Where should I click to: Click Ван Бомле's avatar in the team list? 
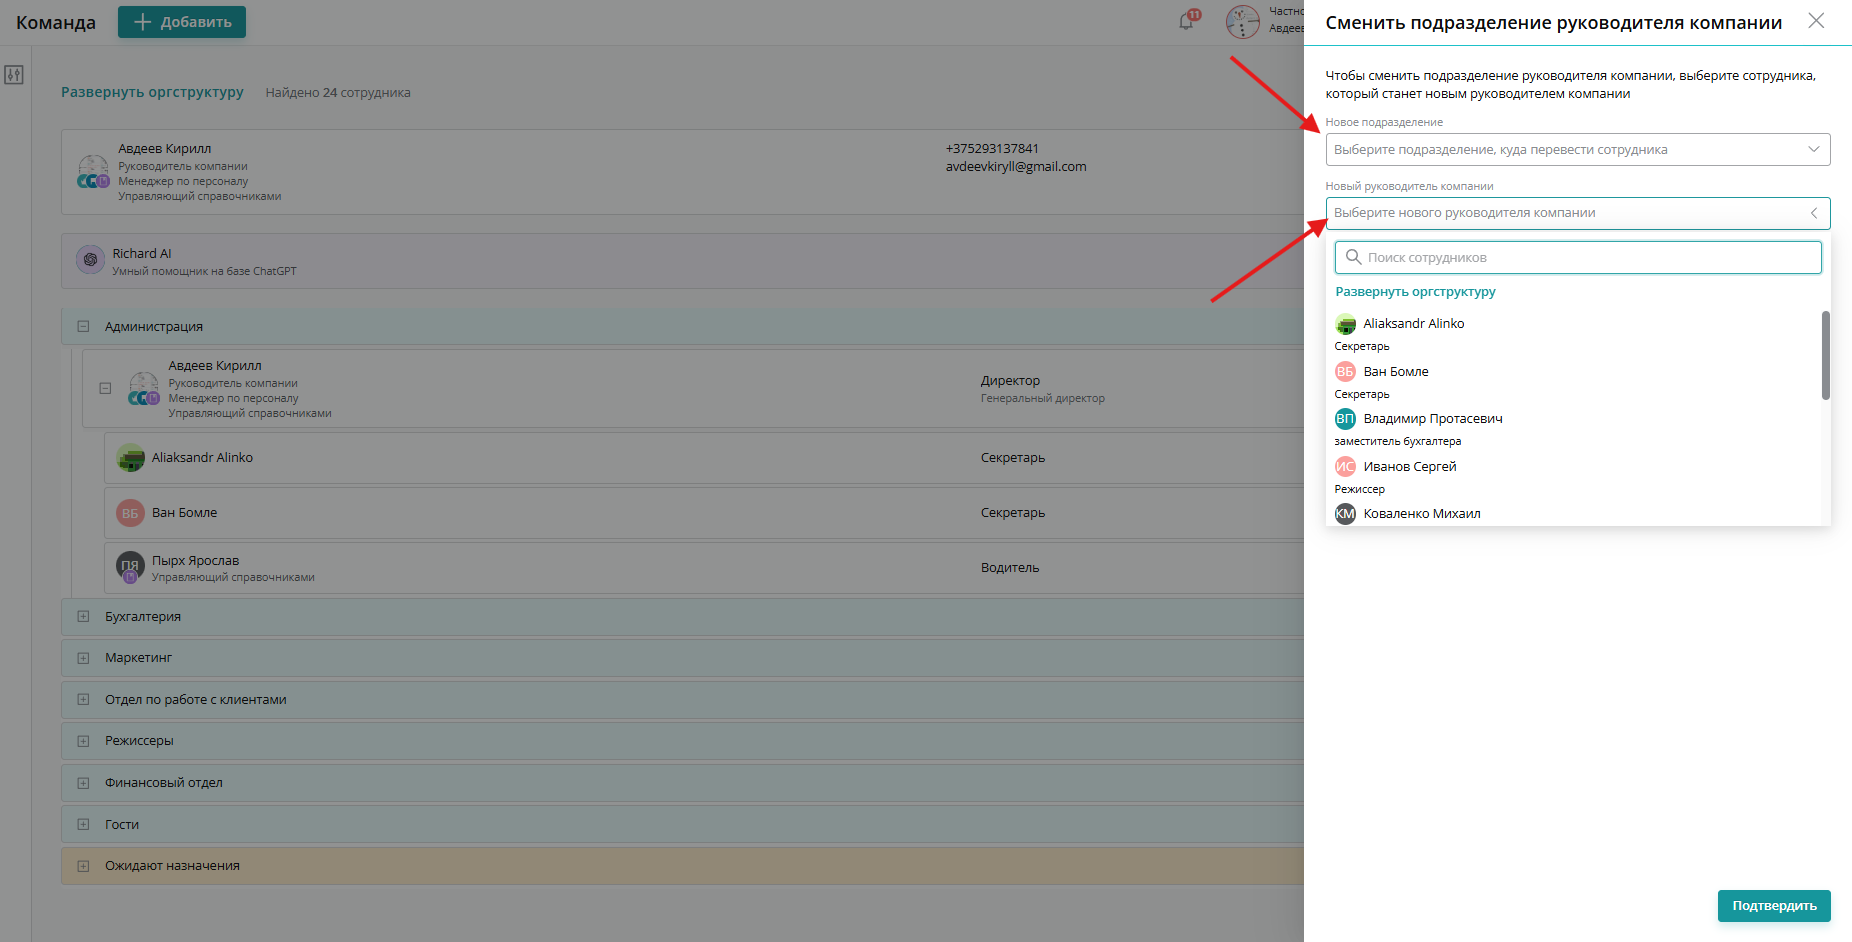point(130,513)
